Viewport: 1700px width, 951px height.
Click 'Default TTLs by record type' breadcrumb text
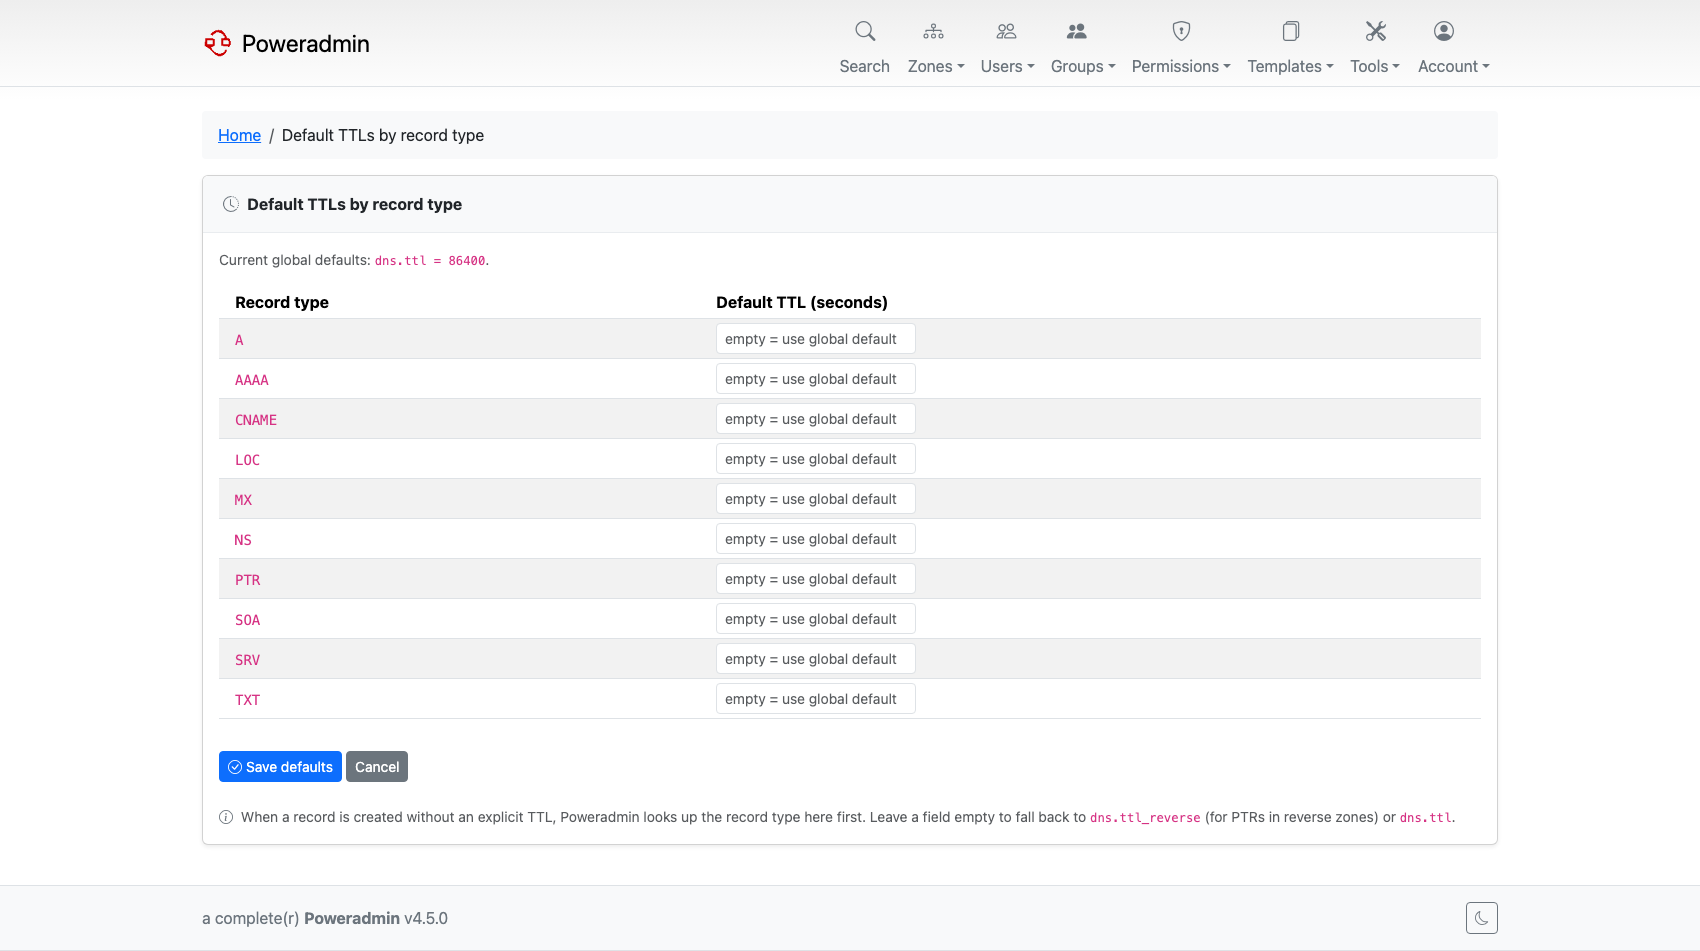click(x=383, y=135)
